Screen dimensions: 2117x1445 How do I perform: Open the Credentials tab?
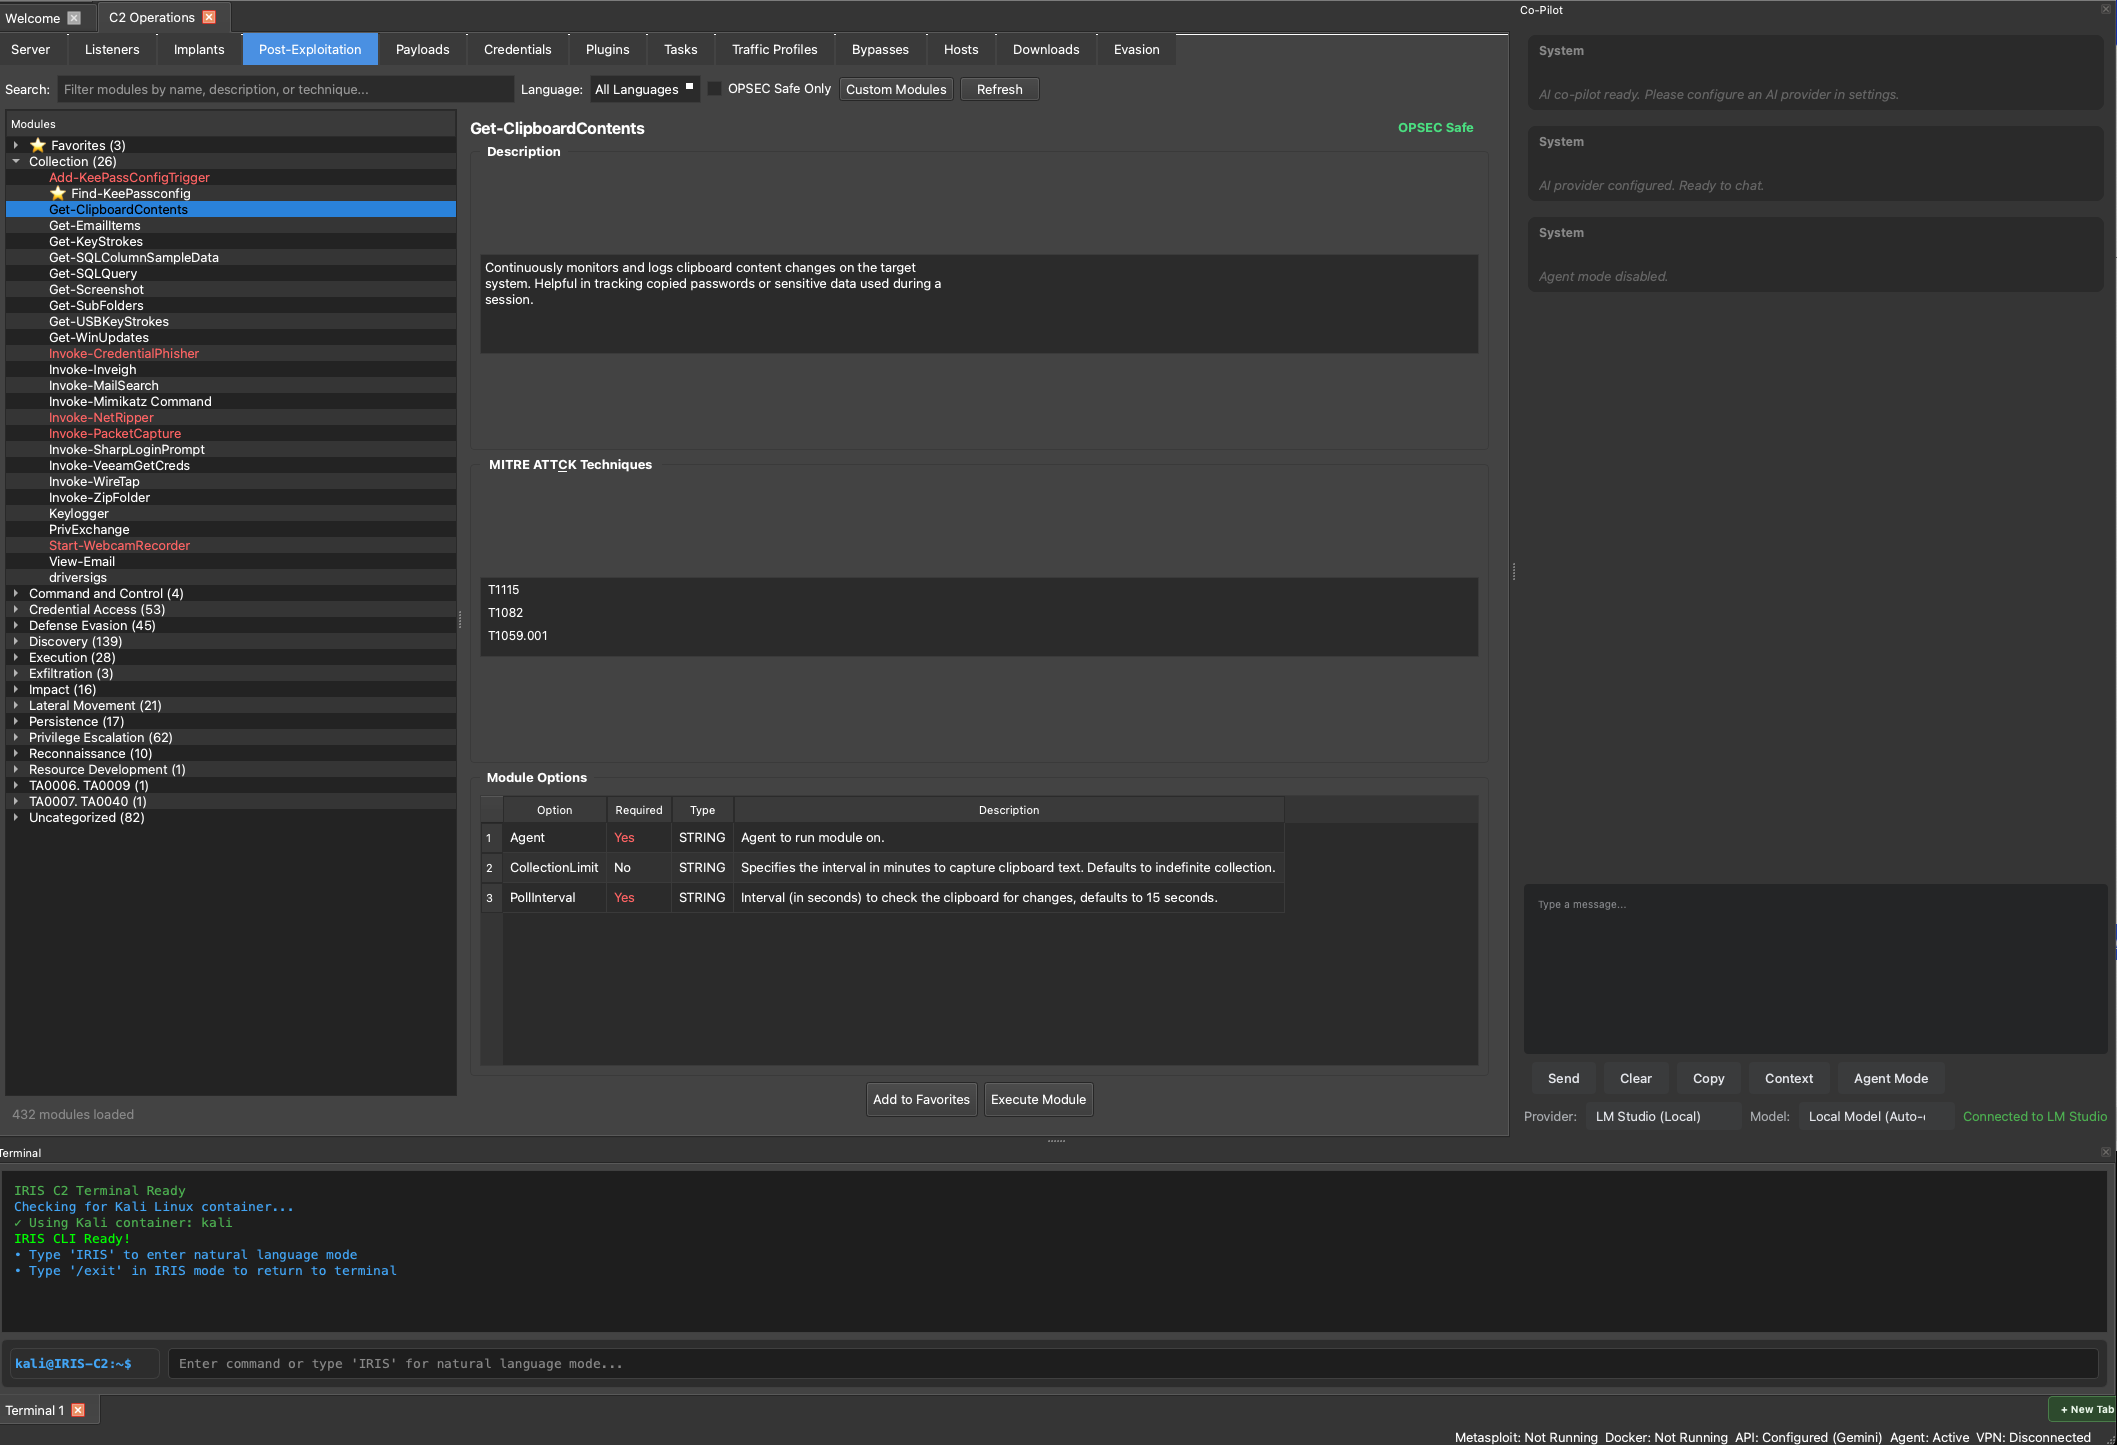(518, 49)
